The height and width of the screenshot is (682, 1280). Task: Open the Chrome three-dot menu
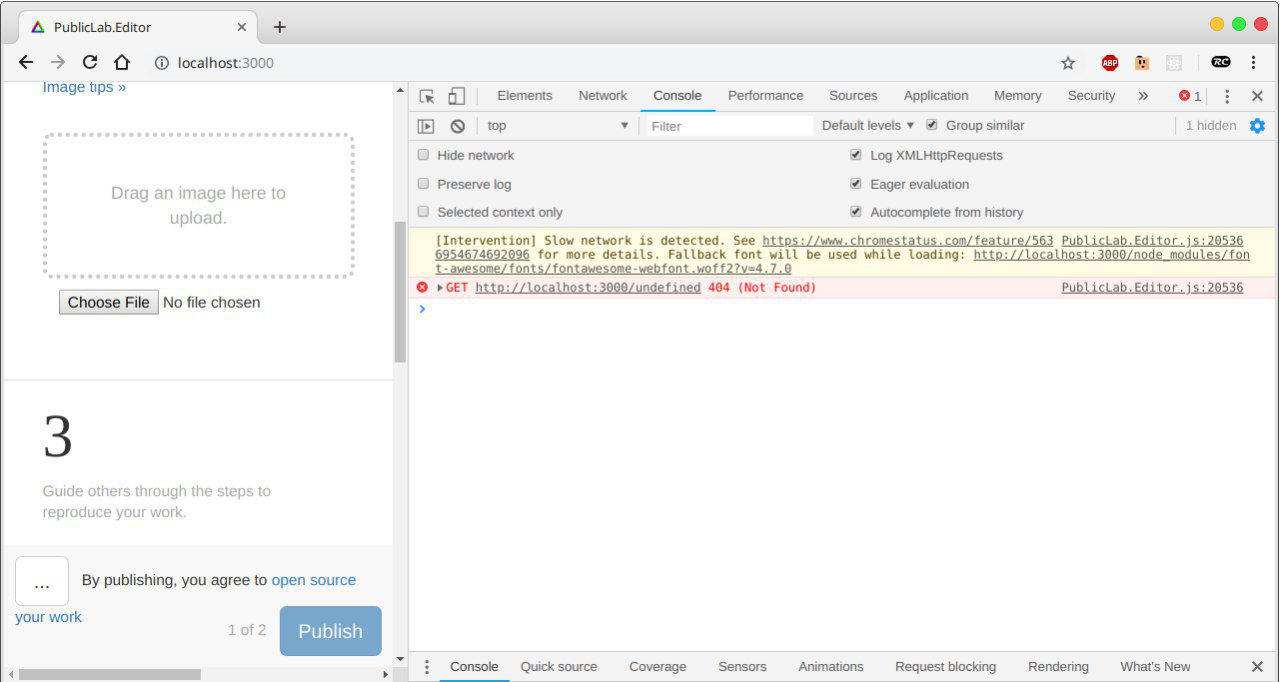[x=1254, y=62]
